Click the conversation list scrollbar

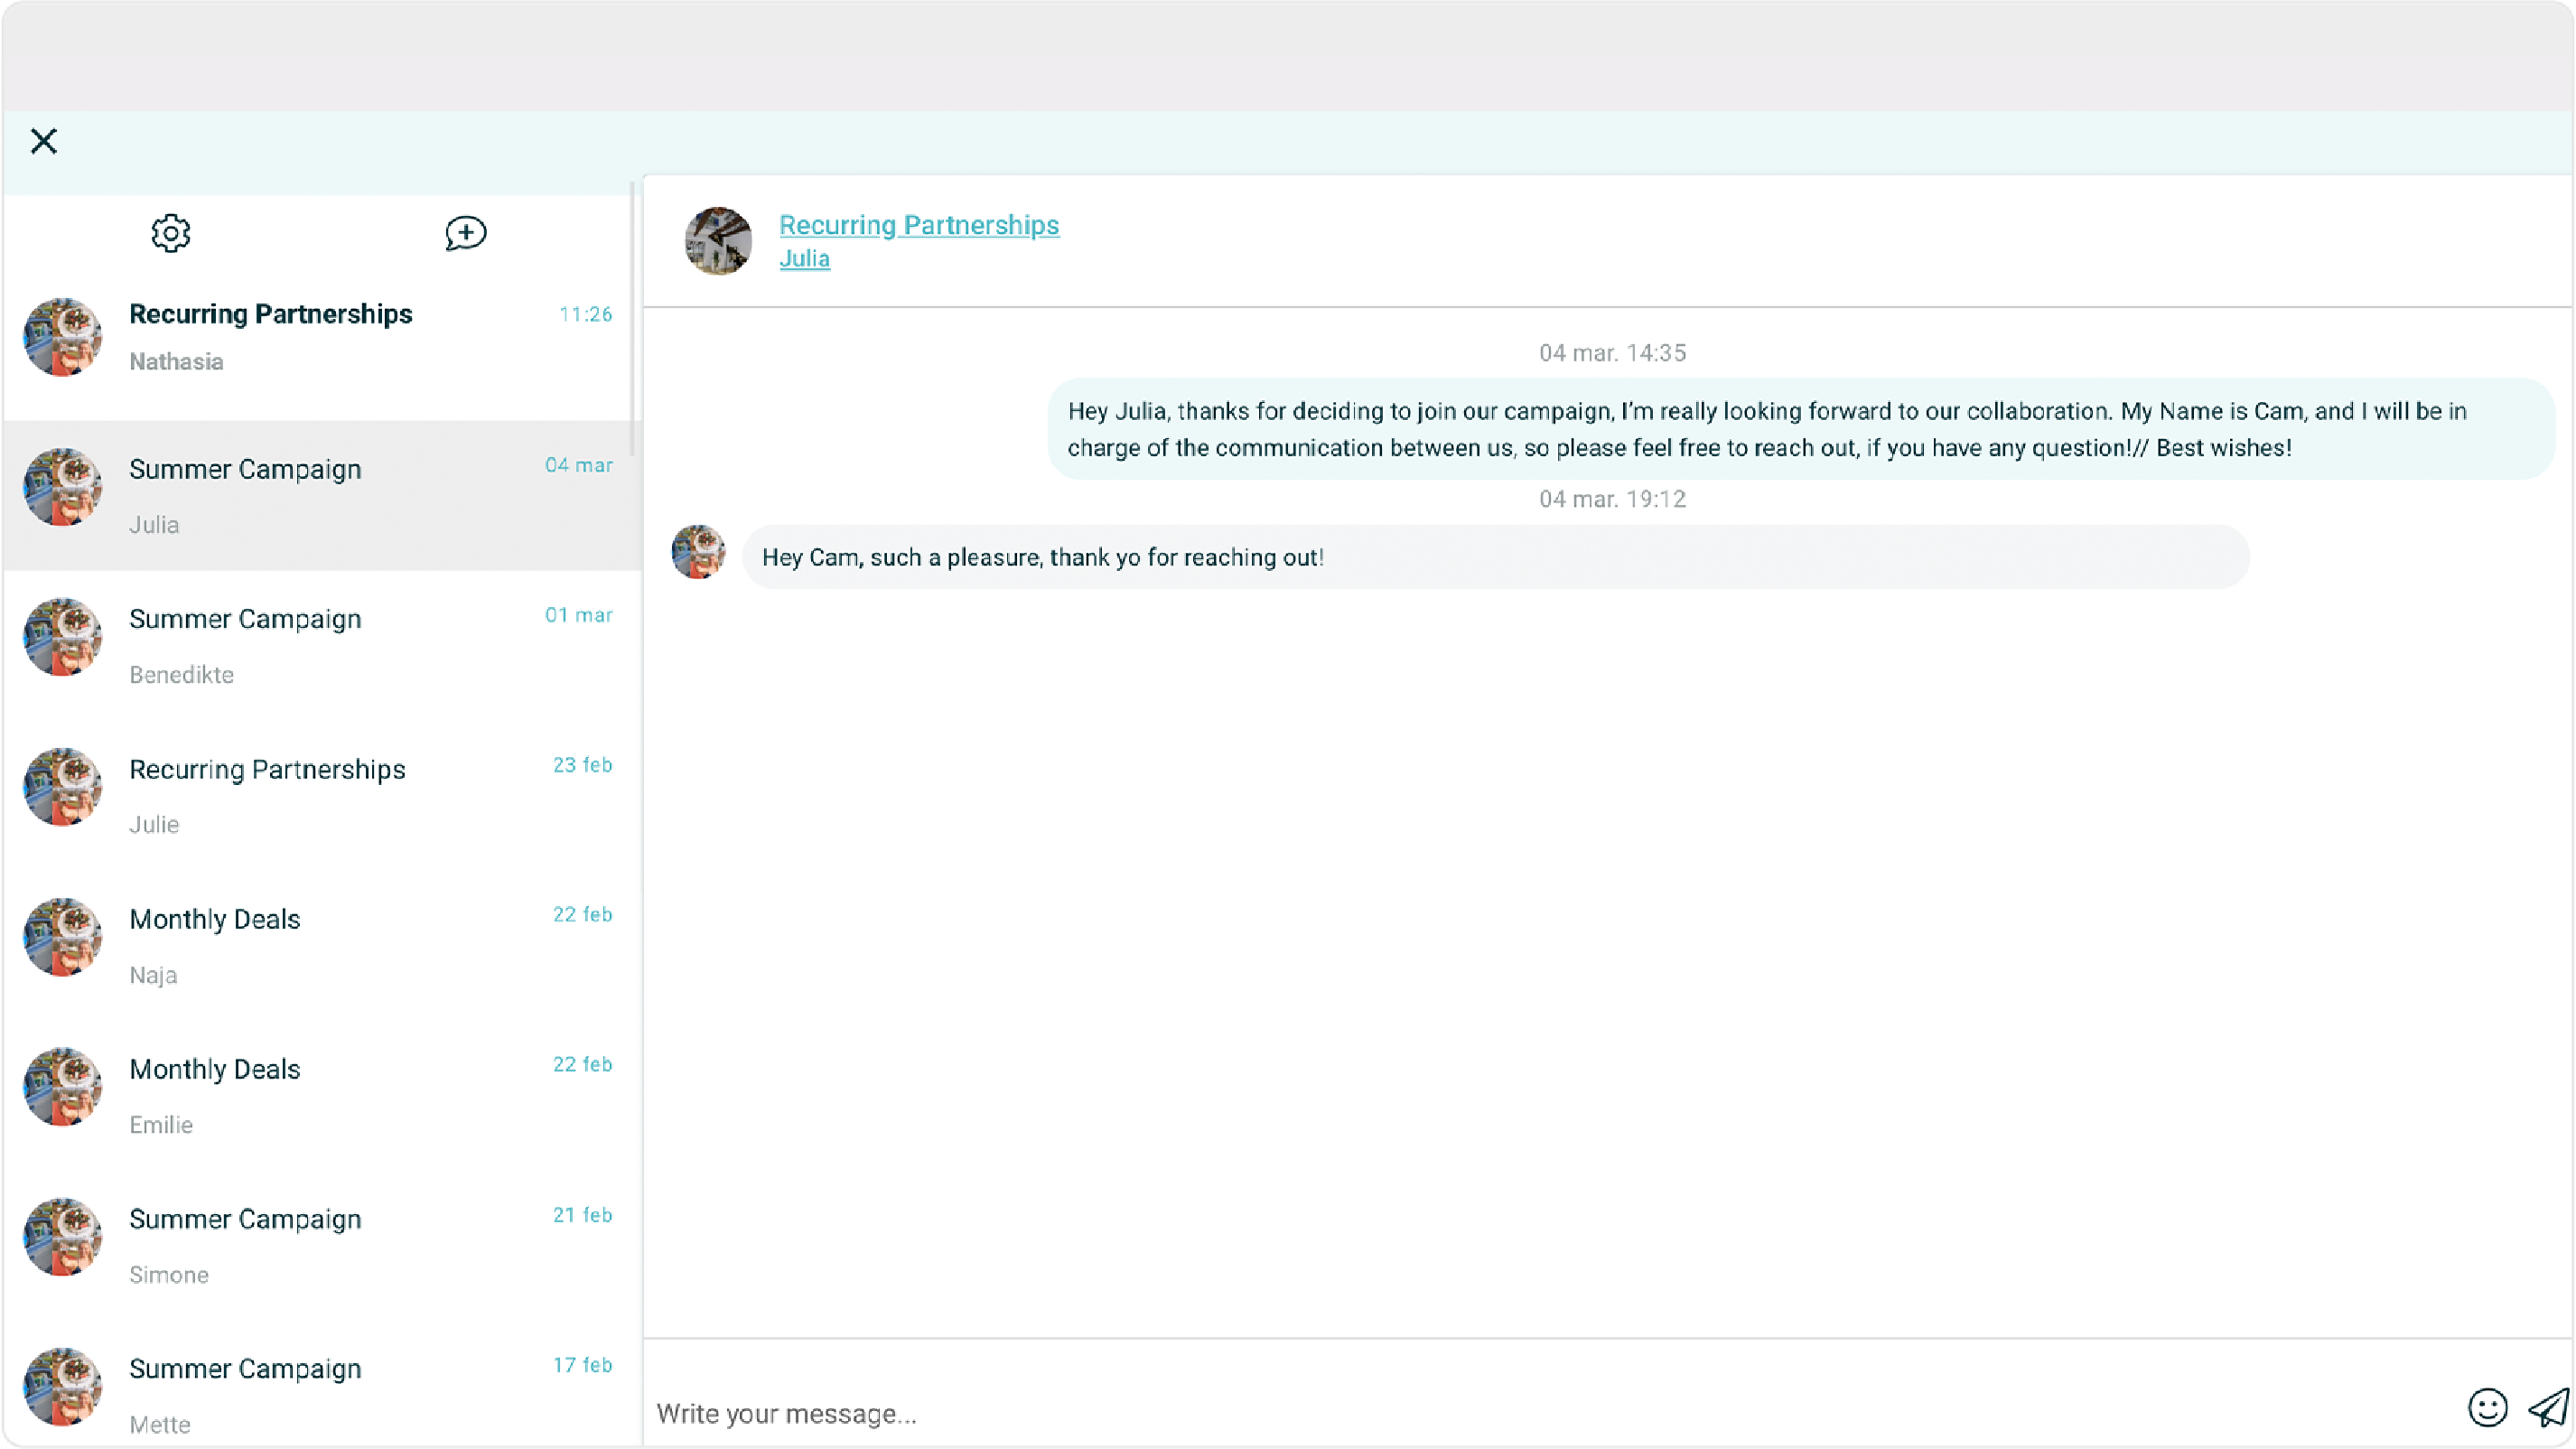pyautogui.click(x=632, y=320)
